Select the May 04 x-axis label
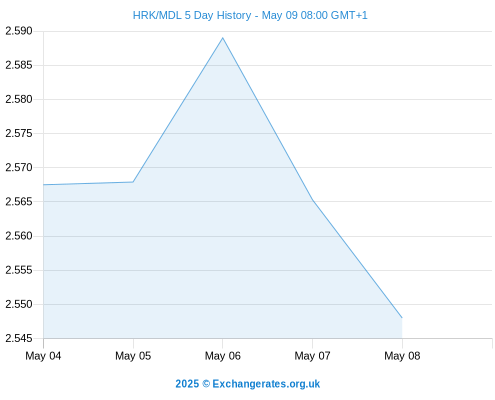This screenshot has width=495, height=400. click(43, 356)
